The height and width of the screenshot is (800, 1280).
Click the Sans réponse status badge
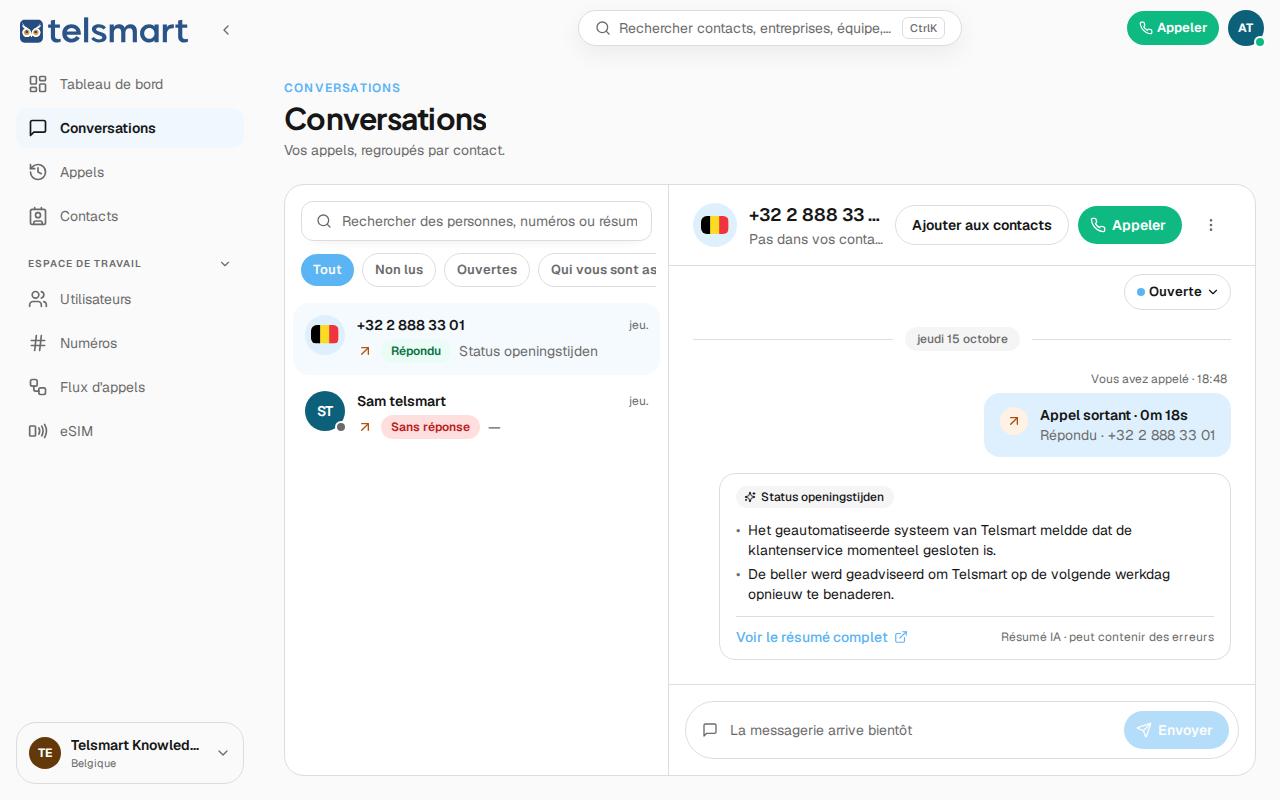click(430, 427)
